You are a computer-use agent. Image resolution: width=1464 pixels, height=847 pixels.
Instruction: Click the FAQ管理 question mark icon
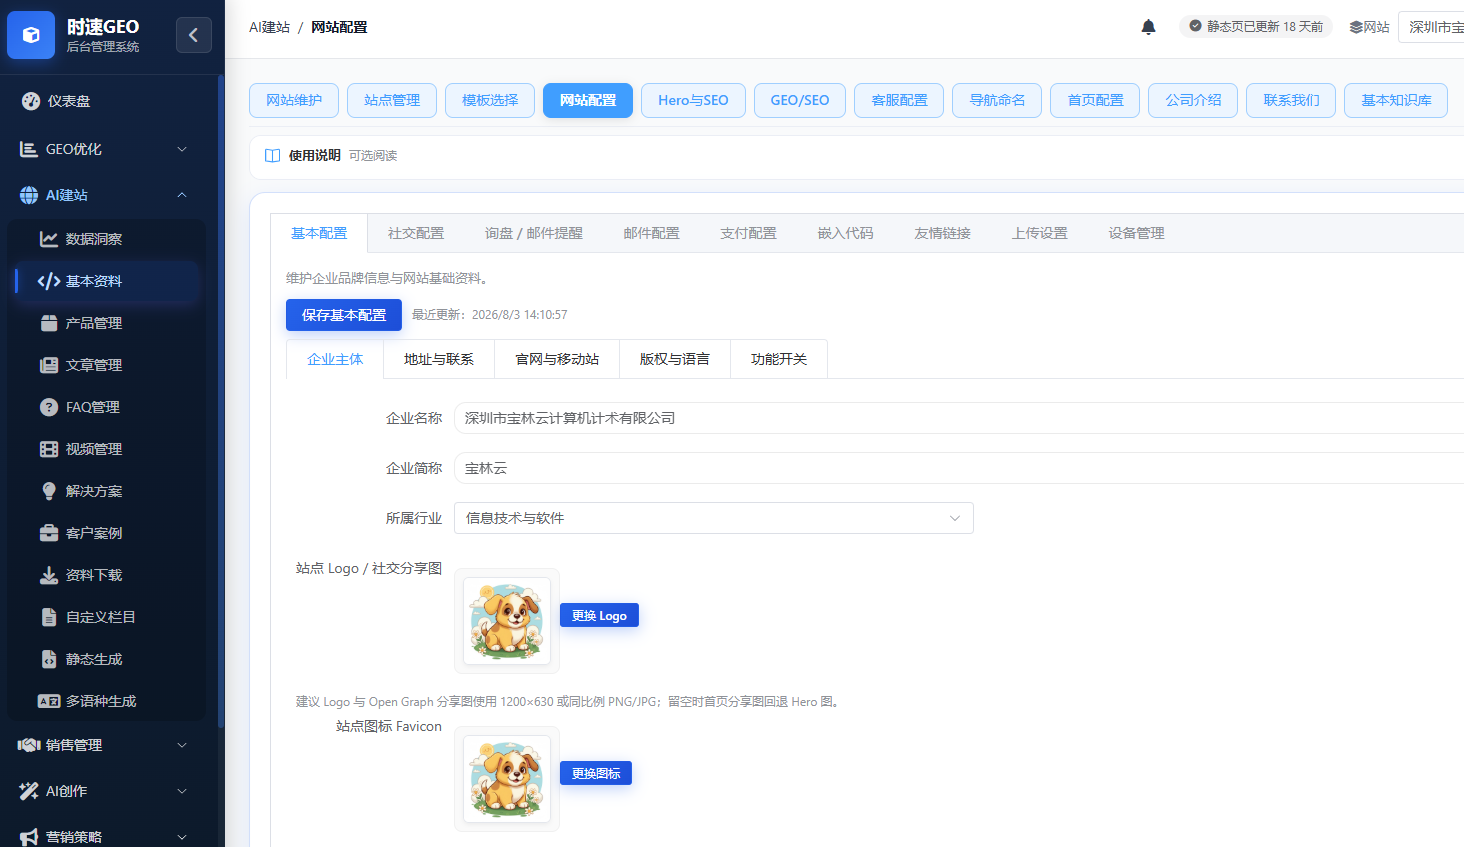click(49, 407)
